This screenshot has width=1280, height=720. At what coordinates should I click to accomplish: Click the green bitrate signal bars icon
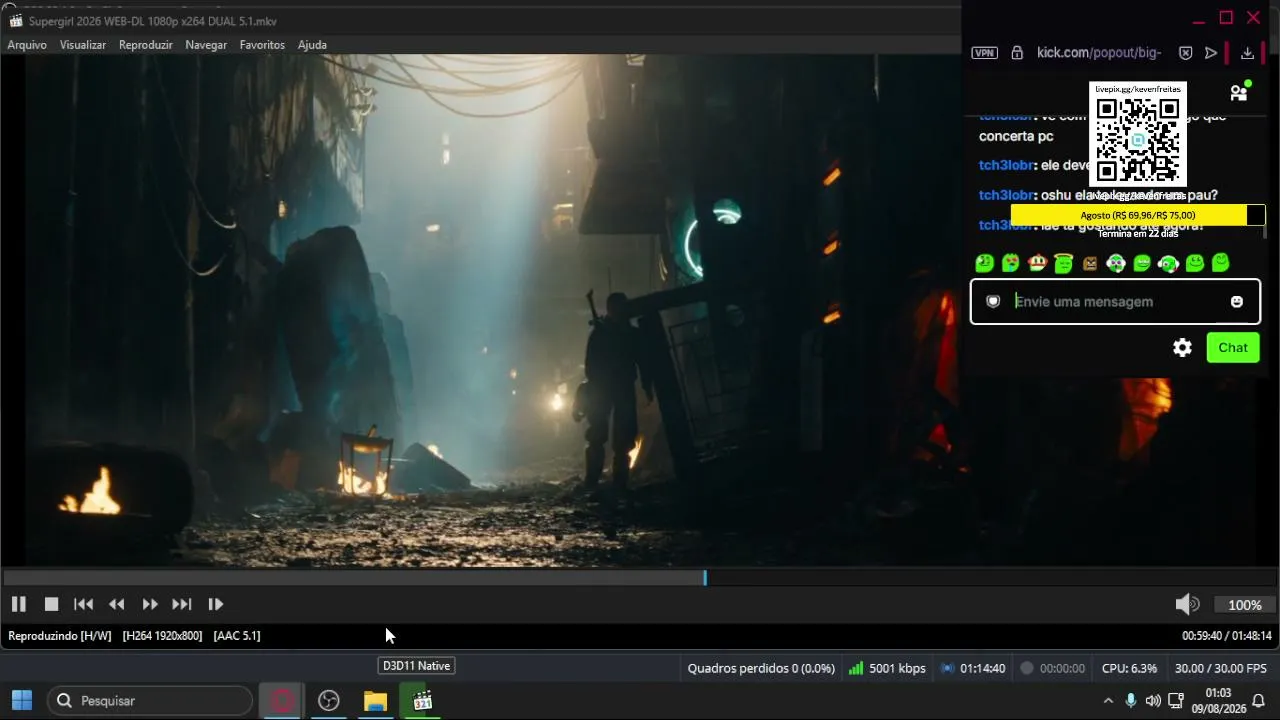856,668
